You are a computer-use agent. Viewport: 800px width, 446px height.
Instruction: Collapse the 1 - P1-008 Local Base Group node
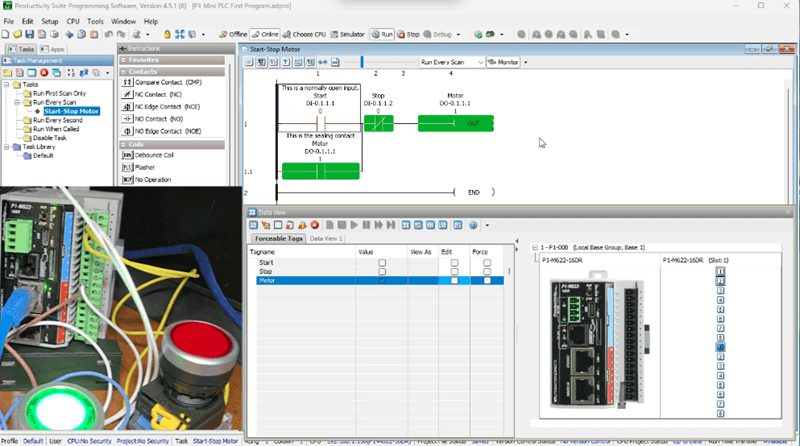tap(535, 247)
